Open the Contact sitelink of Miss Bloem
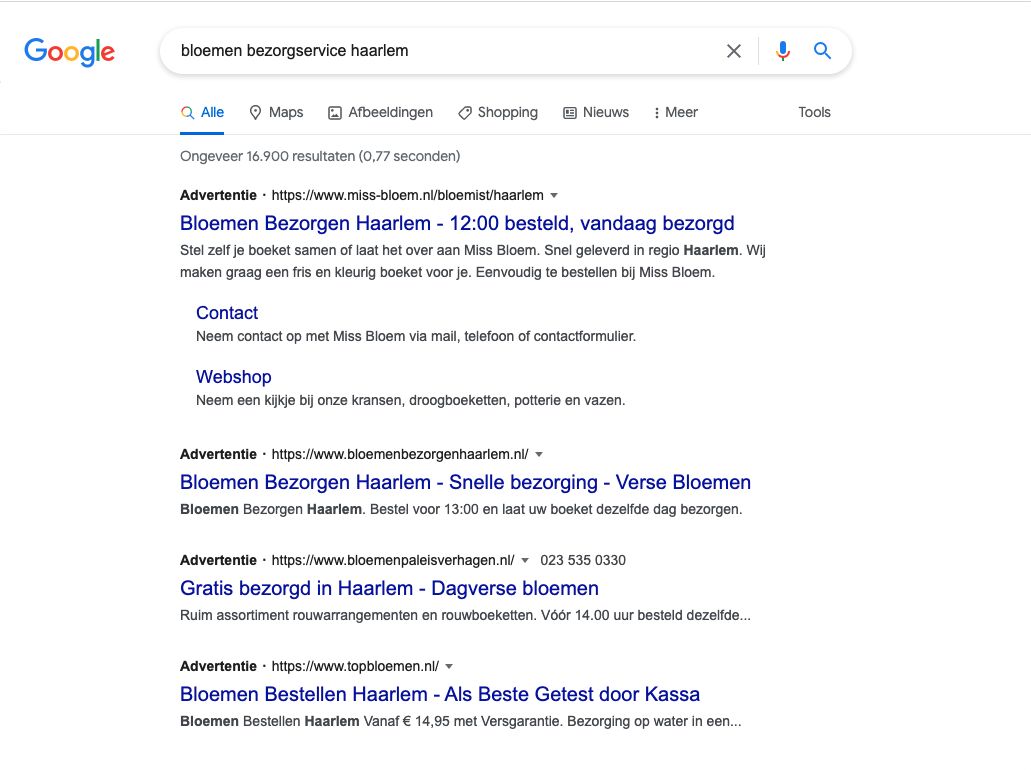 pos(227,313)
